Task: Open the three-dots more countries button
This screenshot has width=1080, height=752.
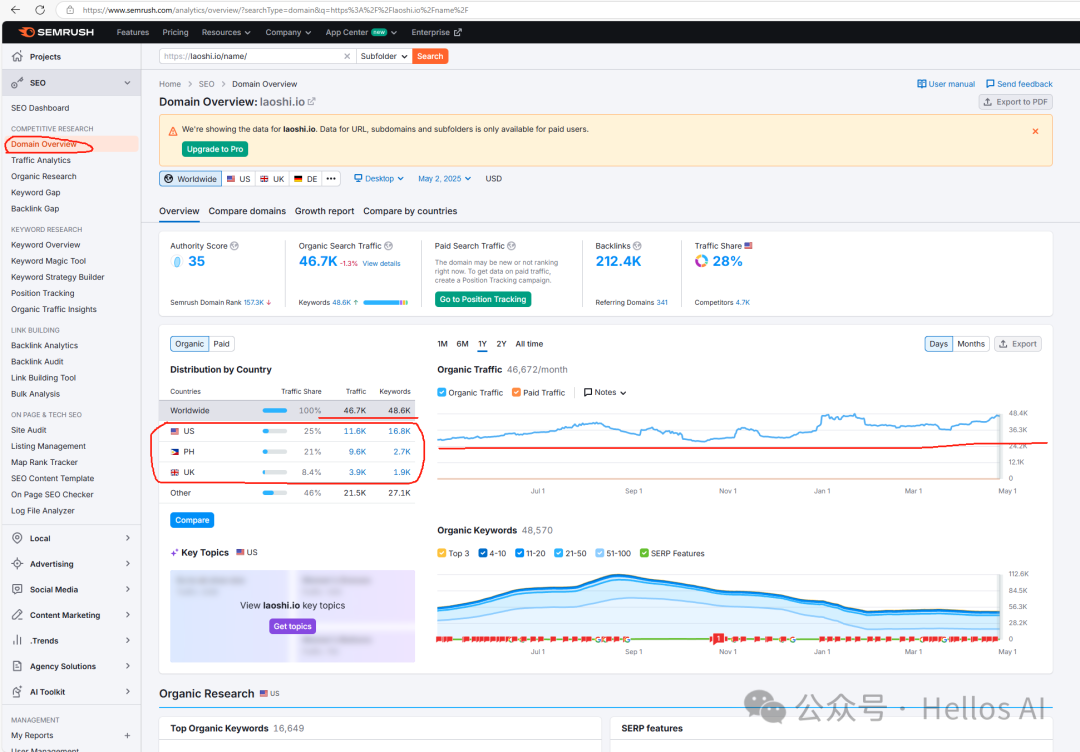Action: [x=331, y=179]
